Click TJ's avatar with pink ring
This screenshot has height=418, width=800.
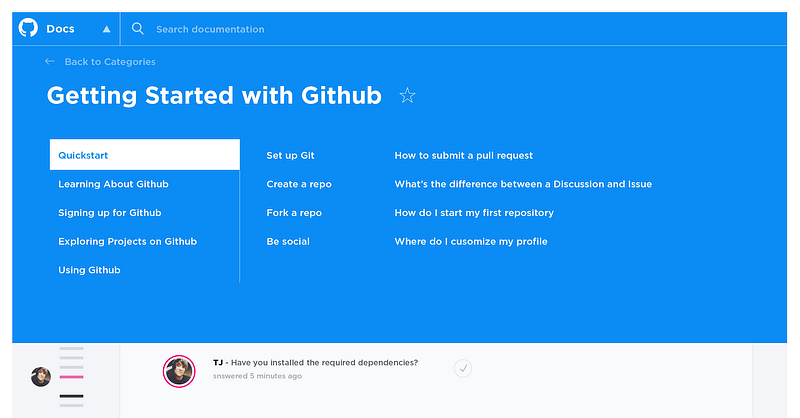(x=179, y=371)
